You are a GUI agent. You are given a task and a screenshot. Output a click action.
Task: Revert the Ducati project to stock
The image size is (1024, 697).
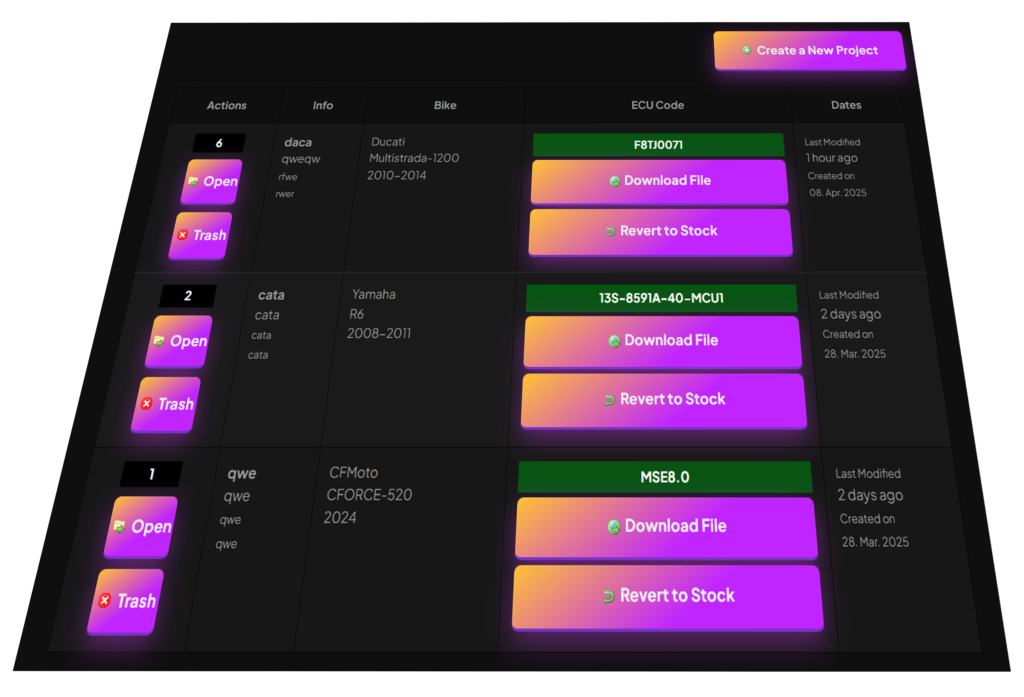(660, 231)
